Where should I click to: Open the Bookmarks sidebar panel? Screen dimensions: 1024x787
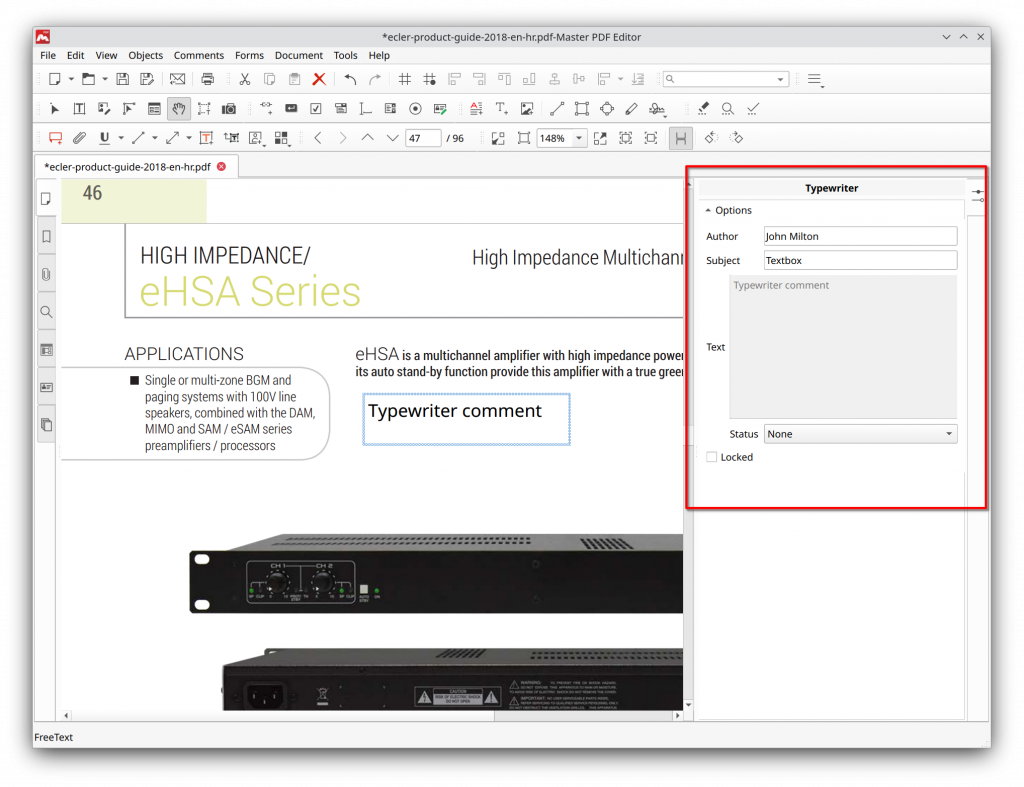46,237
